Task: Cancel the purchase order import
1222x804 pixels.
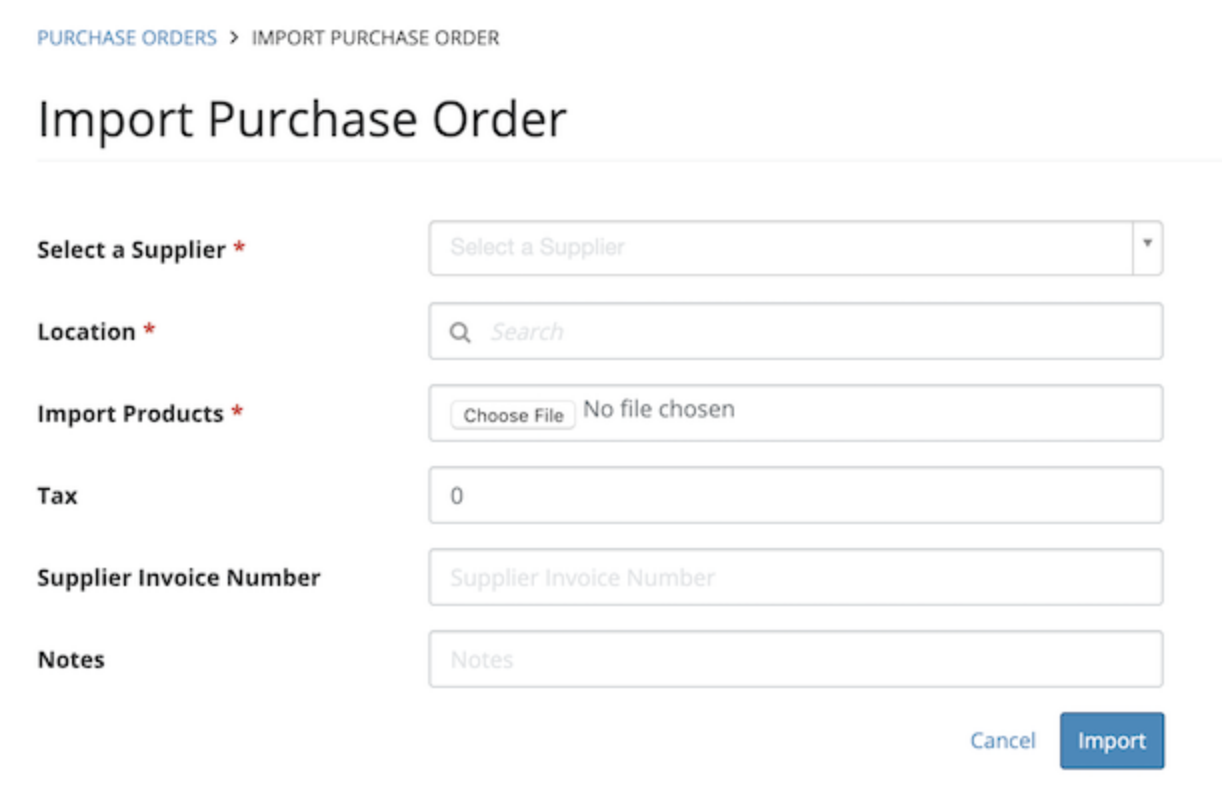Action: [1002, 741]
